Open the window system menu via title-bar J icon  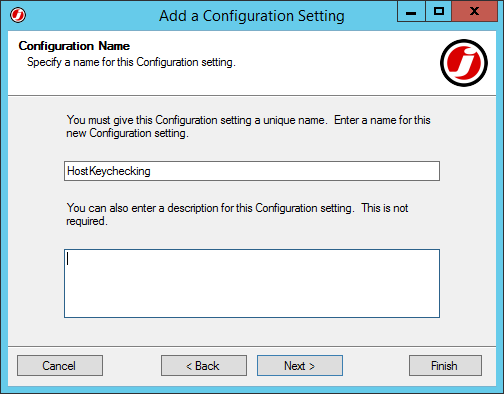pyautogui.click(x=18, y=15)
